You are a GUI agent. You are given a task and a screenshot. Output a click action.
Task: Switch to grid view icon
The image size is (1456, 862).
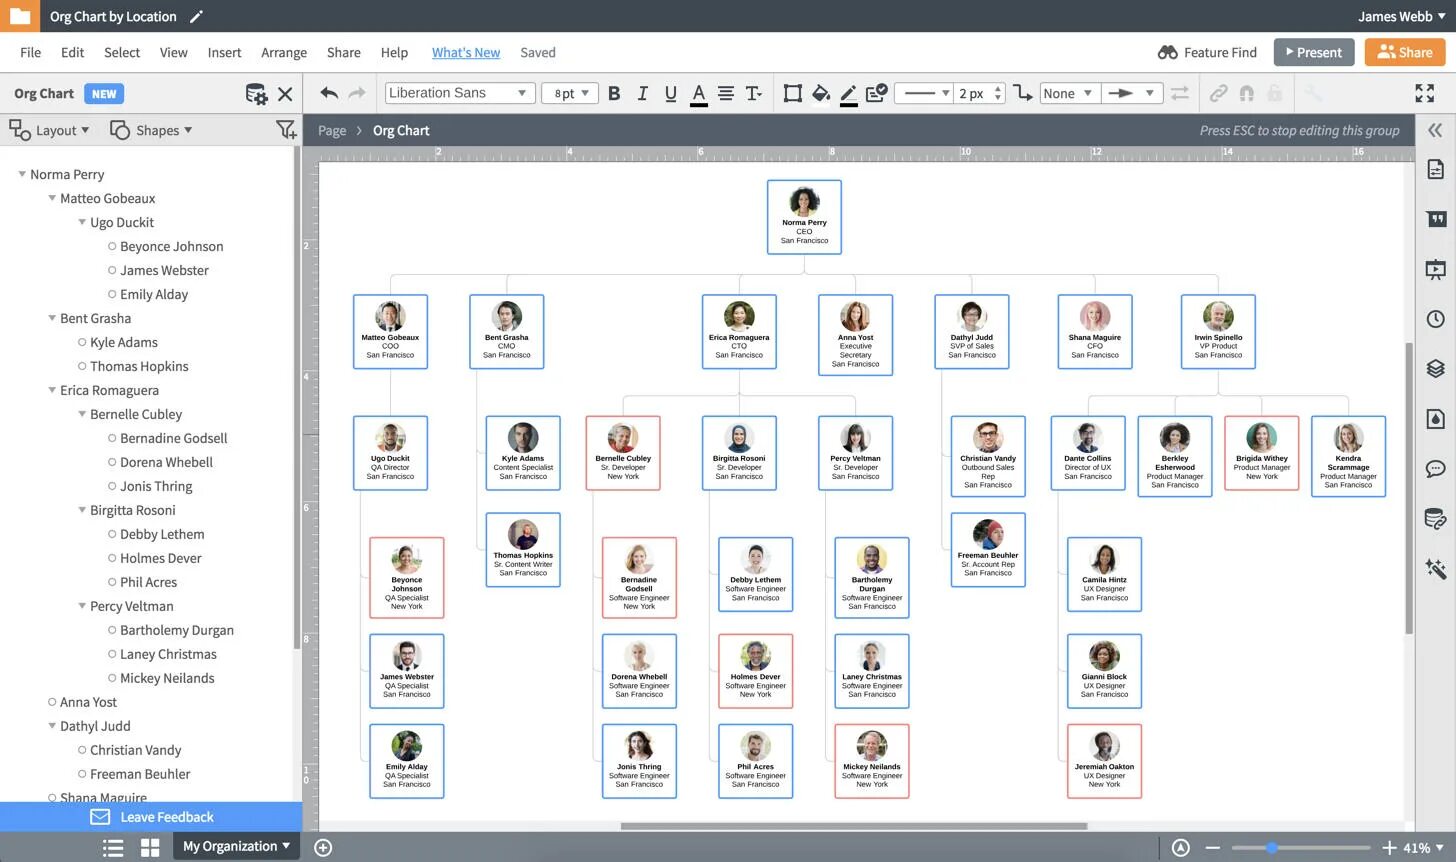coord(150,847)
